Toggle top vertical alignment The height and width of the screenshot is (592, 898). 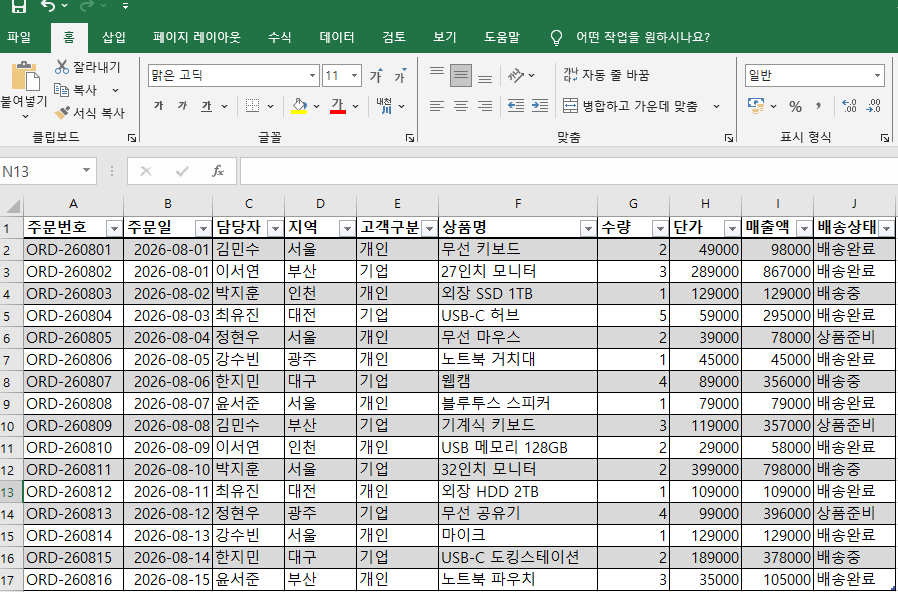point(437,72)
